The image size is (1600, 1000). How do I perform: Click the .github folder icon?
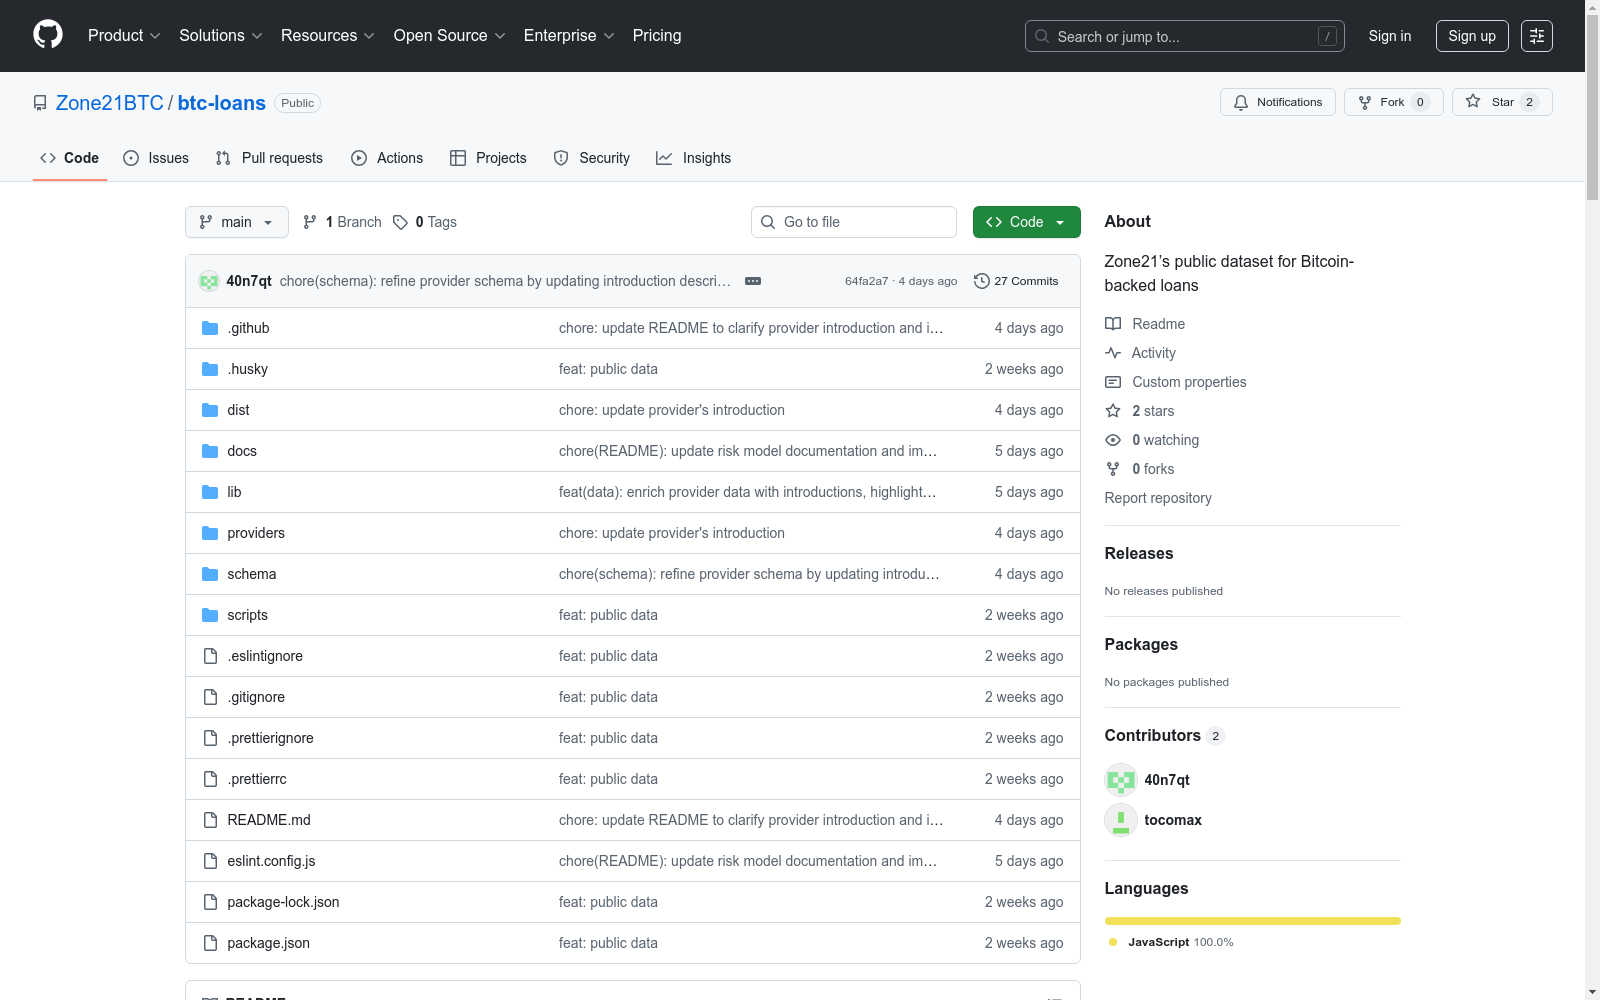210,328
